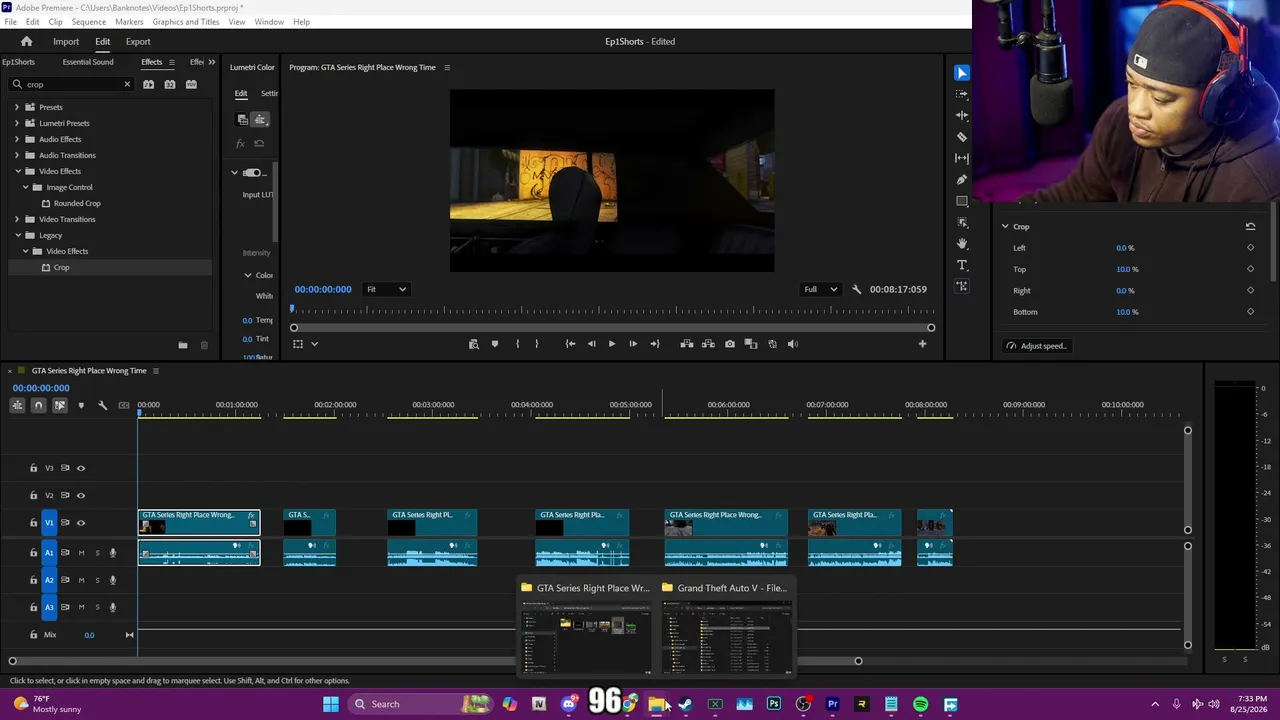
Task: Open Spotify from the Windows taskbar
Action: [x=920, y=705]
